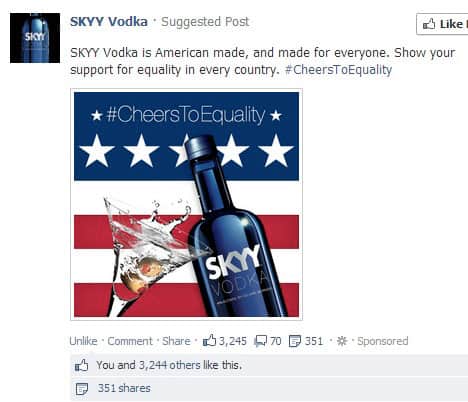The height and width of the screenshot is (402, 468).
Task: Click the SKYY Vodka profile picture
Action: pyautogui.click(x=35, y=38)
